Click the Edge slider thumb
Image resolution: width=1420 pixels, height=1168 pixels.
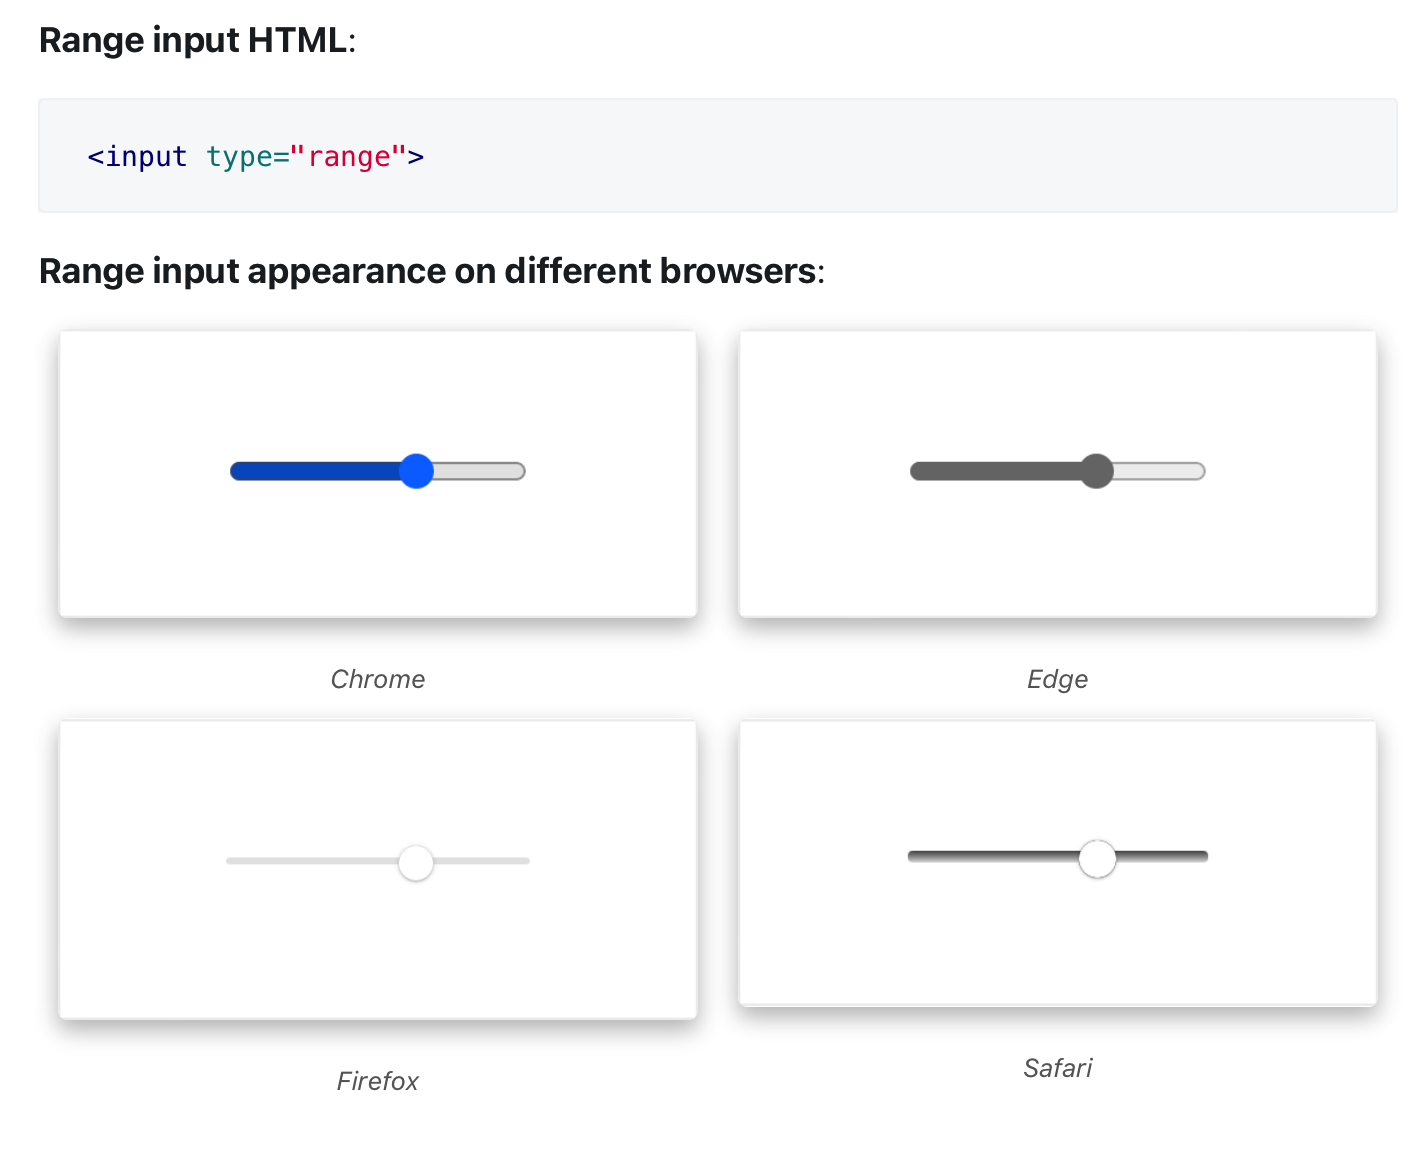pyautogui.click(x=1096, y=471)
